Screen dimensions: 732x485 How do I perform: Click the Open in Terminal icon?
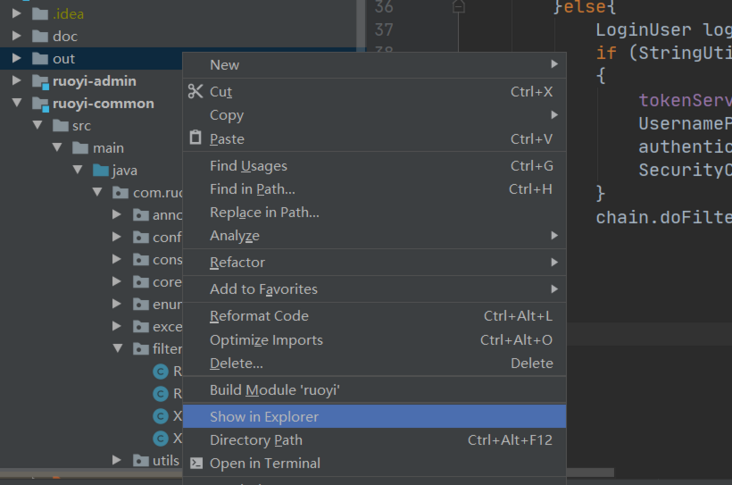pyautogui.click(x=196, y=463)
